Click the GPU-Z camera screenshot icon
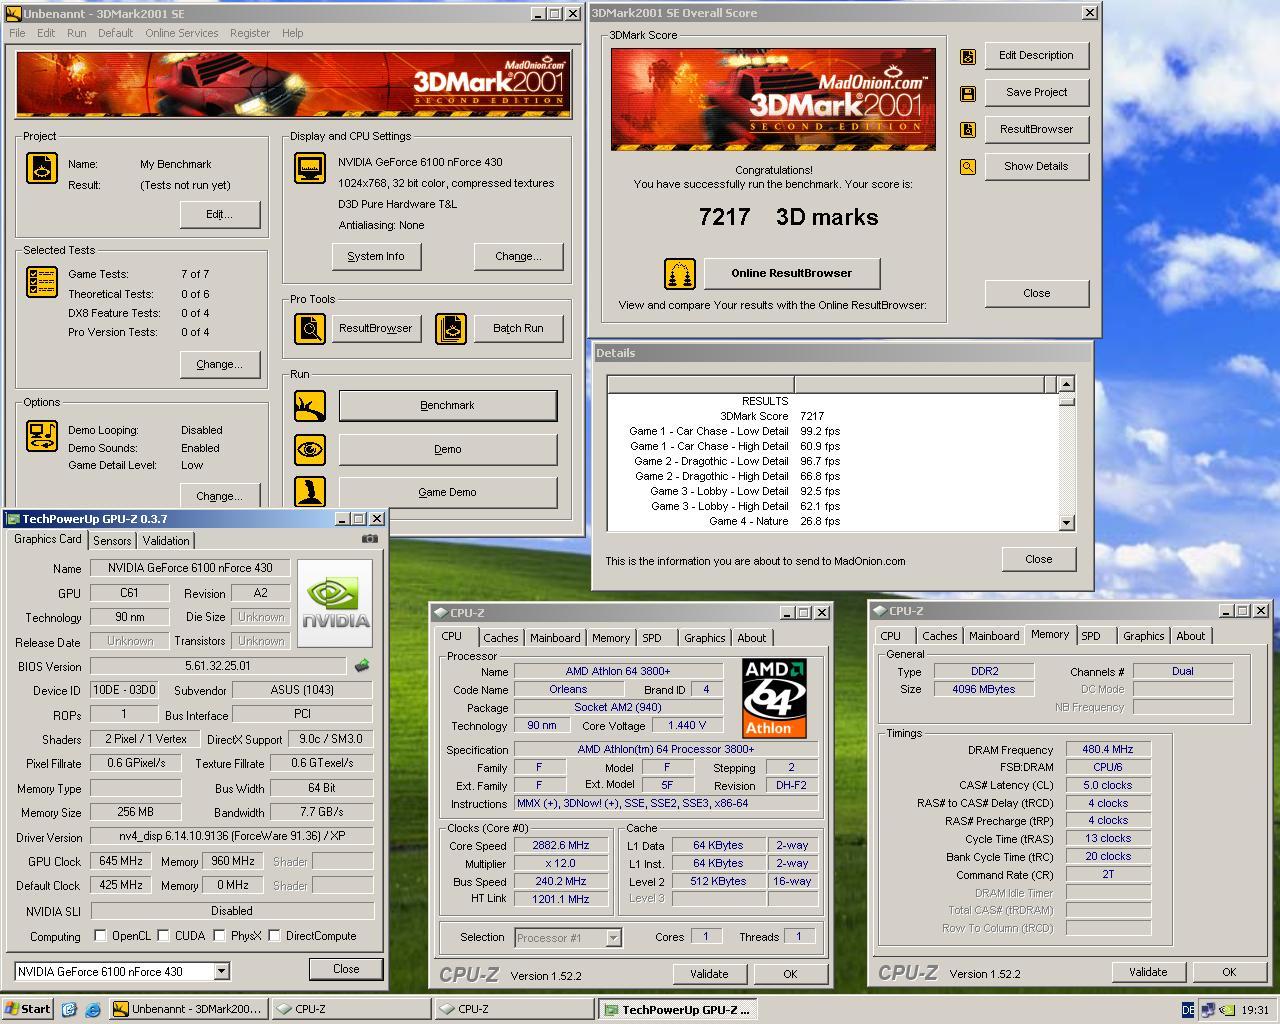 point(370,539)
